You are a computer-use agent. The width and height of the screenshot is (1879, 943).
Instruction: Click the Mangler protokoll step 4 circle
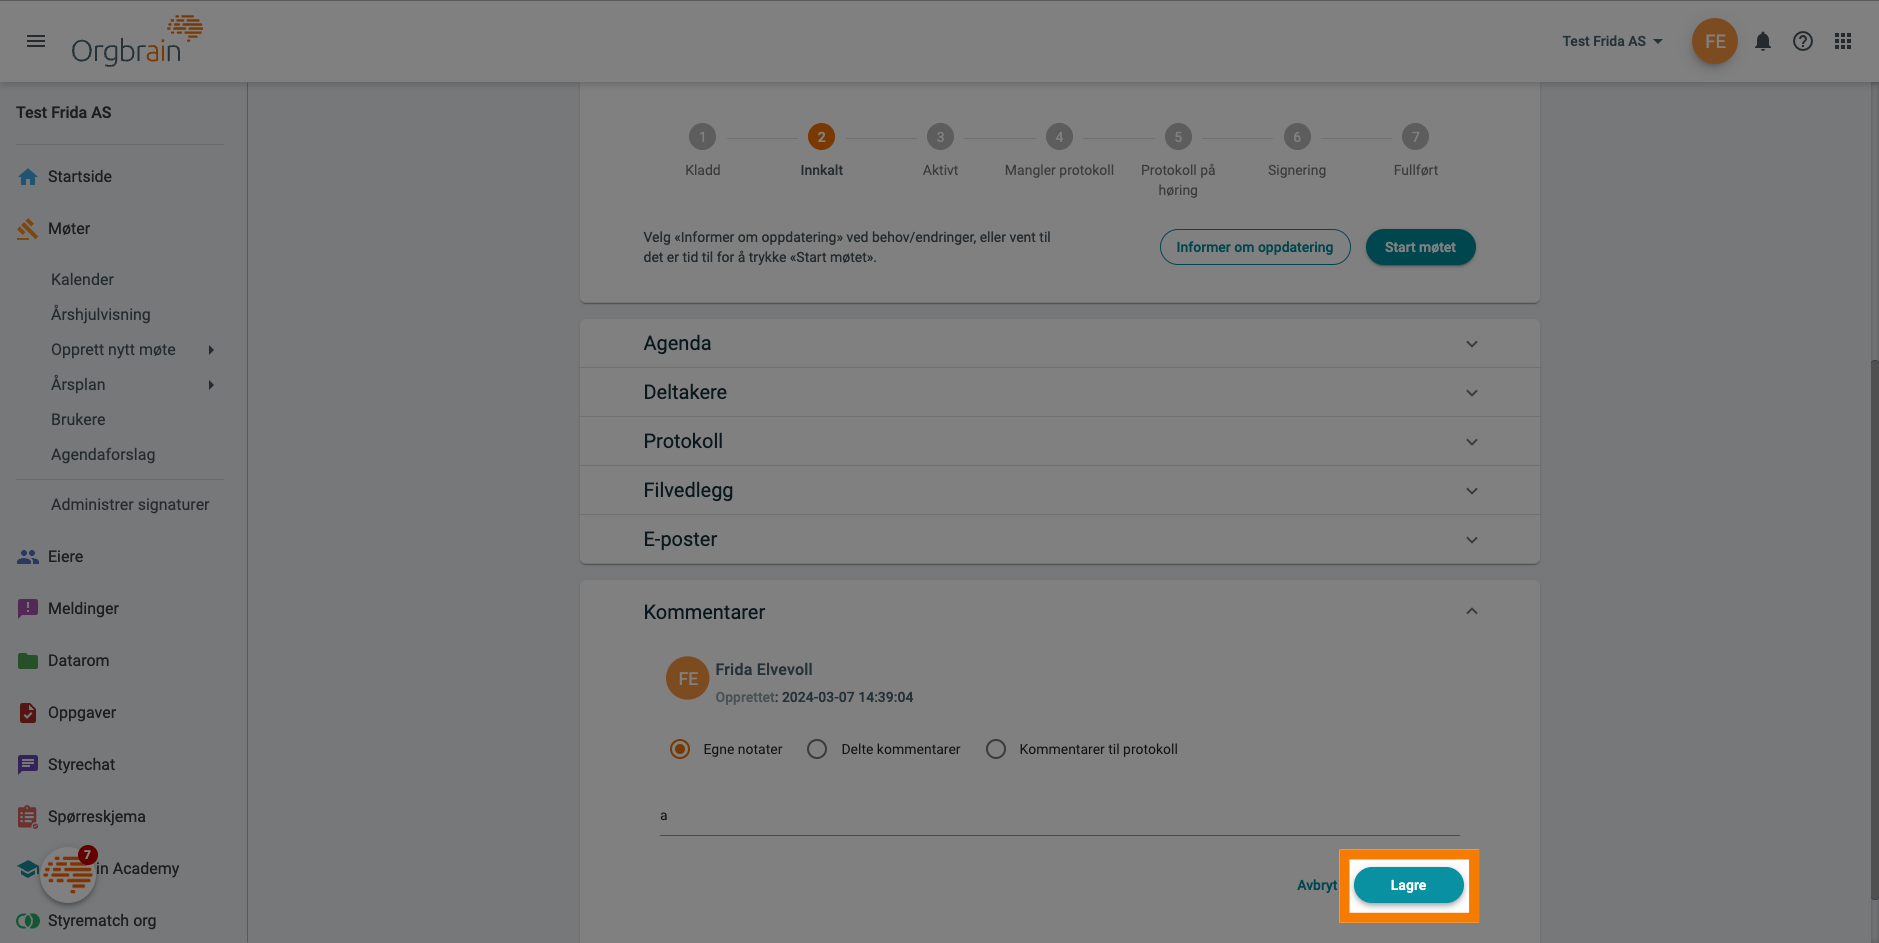1059,137
